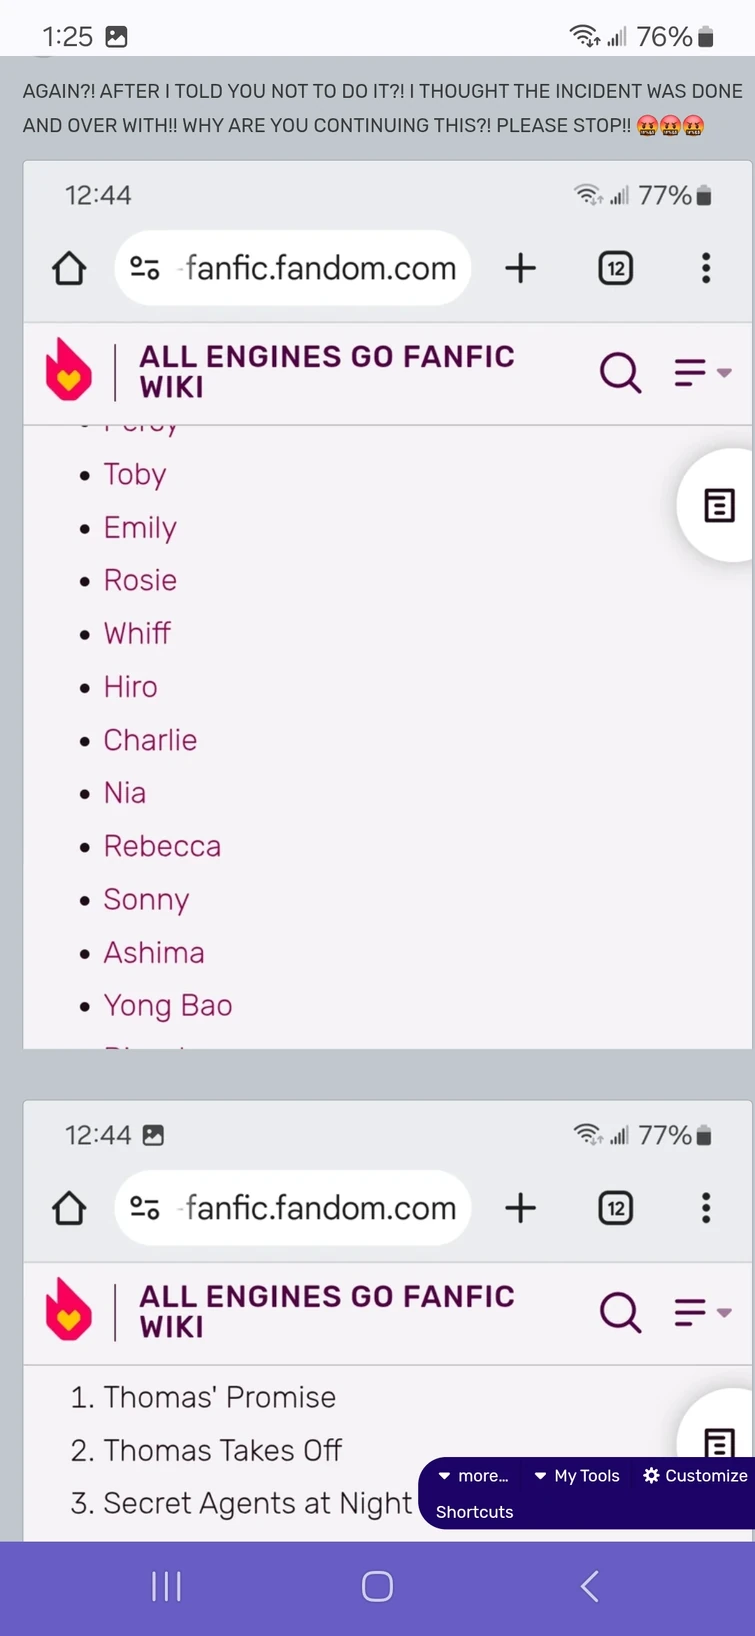
Task: Open the Whiff character page link
Action: point(137,633)
